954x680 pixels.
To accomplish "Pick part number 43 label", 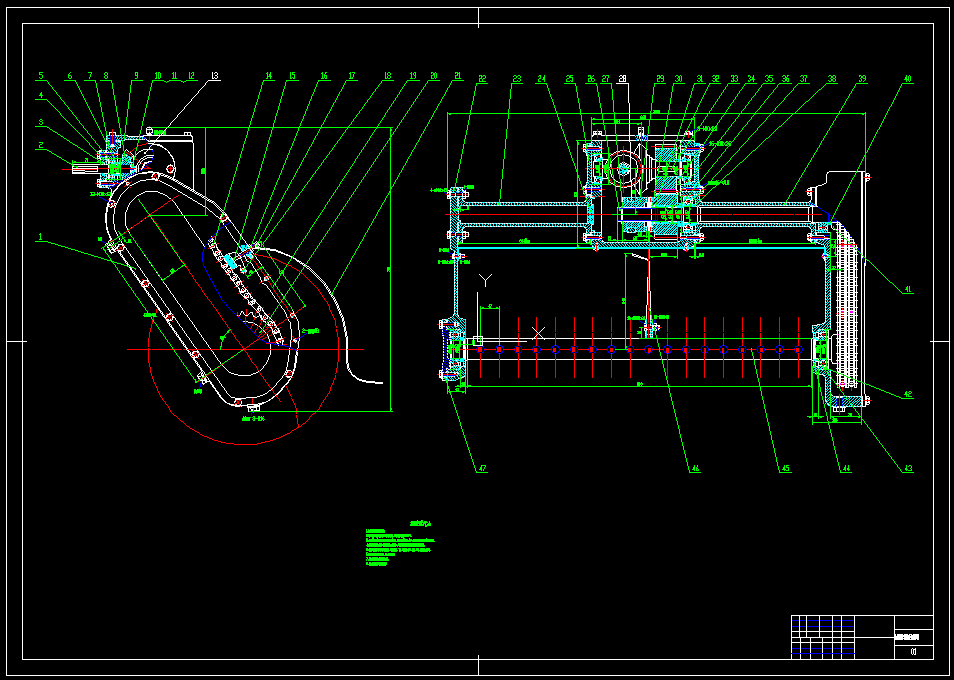I will coord(908,468).
